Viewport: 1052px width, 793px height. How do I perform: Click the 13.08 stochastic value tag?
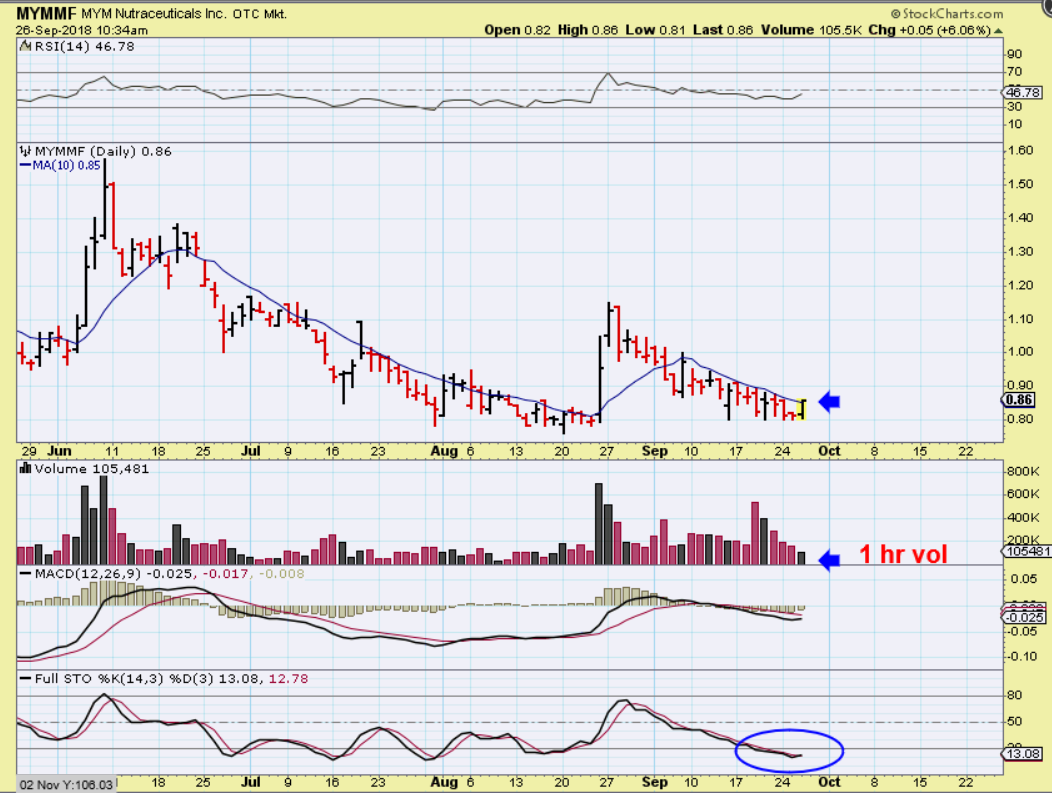(1022, 753)
